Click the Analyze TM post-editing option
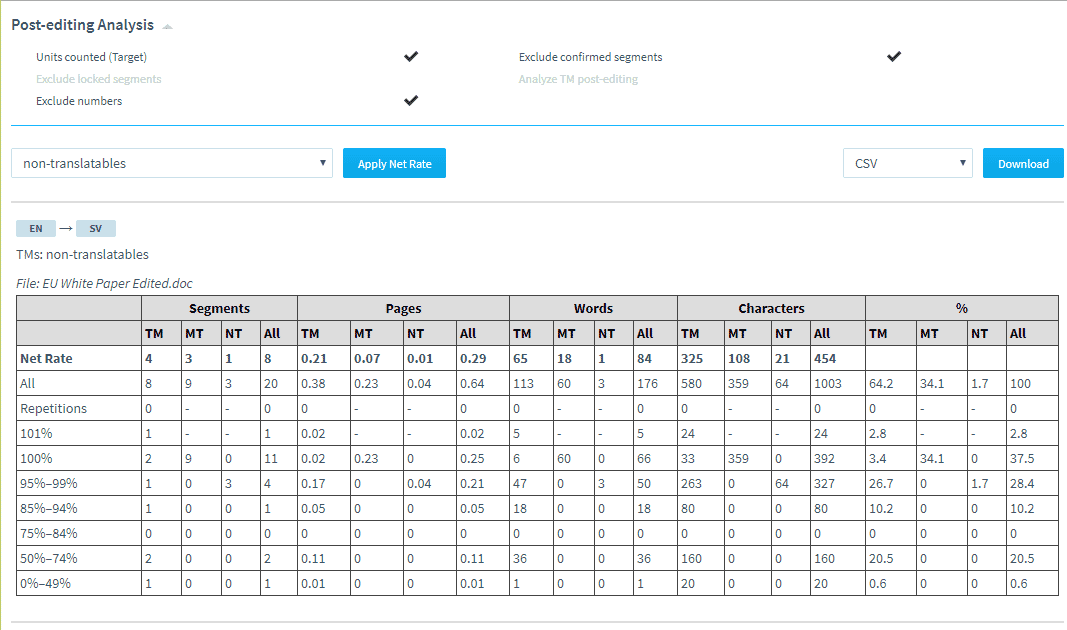This screenshot has width=1067, height=630. [x=578, y=79]
